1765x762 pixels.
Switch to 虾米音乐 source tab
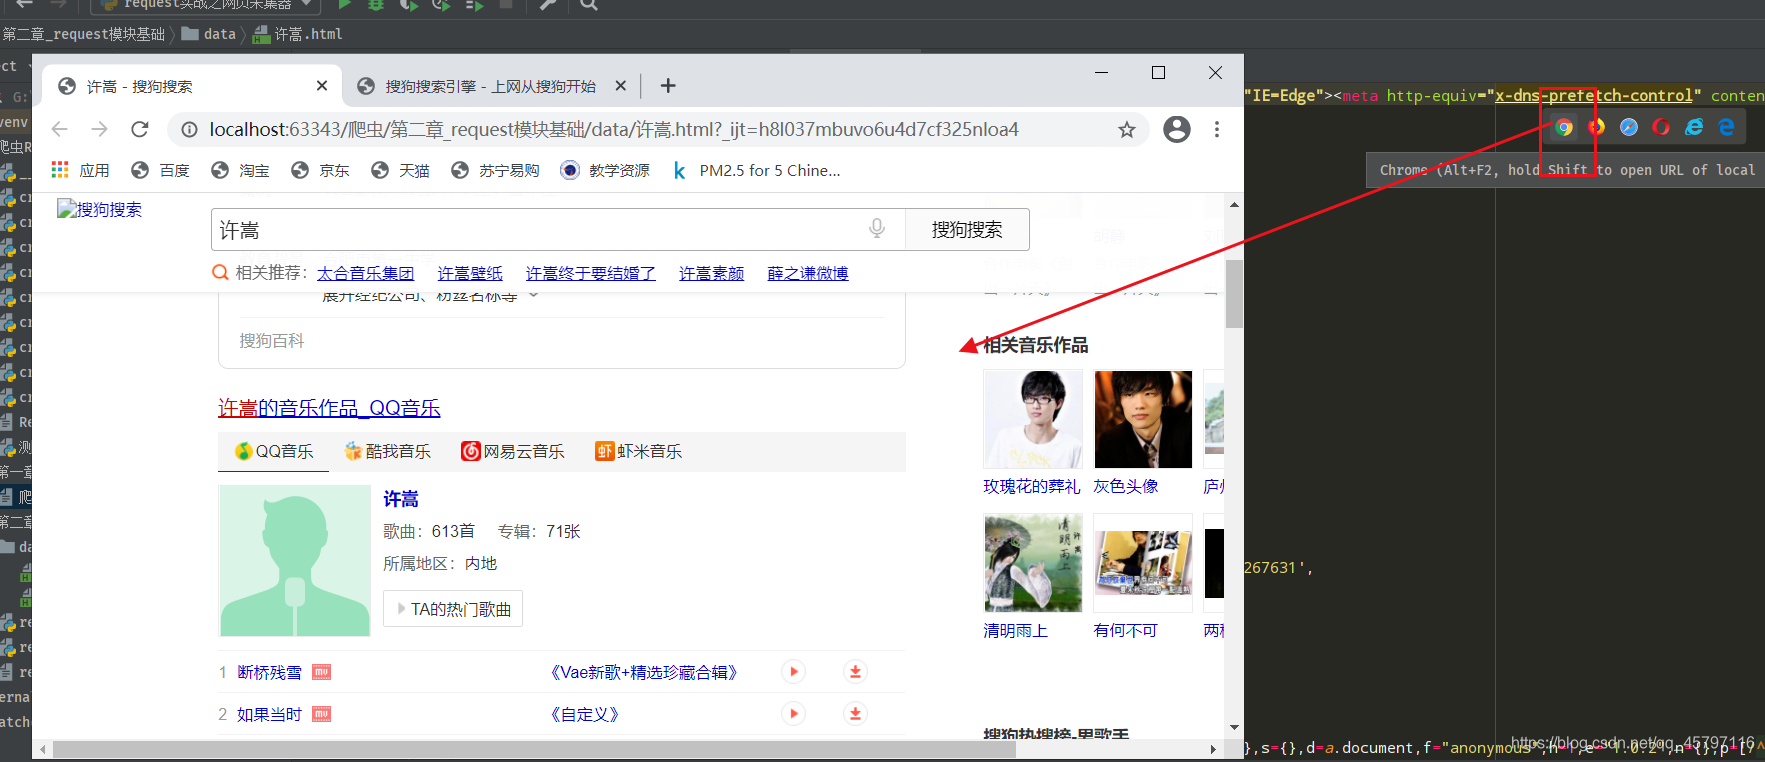point(638,452)
